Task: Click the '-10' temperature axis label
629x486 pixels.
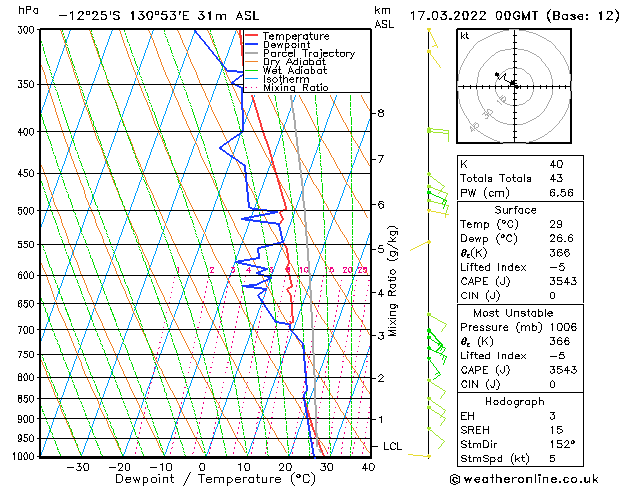Action: point(161,467)
